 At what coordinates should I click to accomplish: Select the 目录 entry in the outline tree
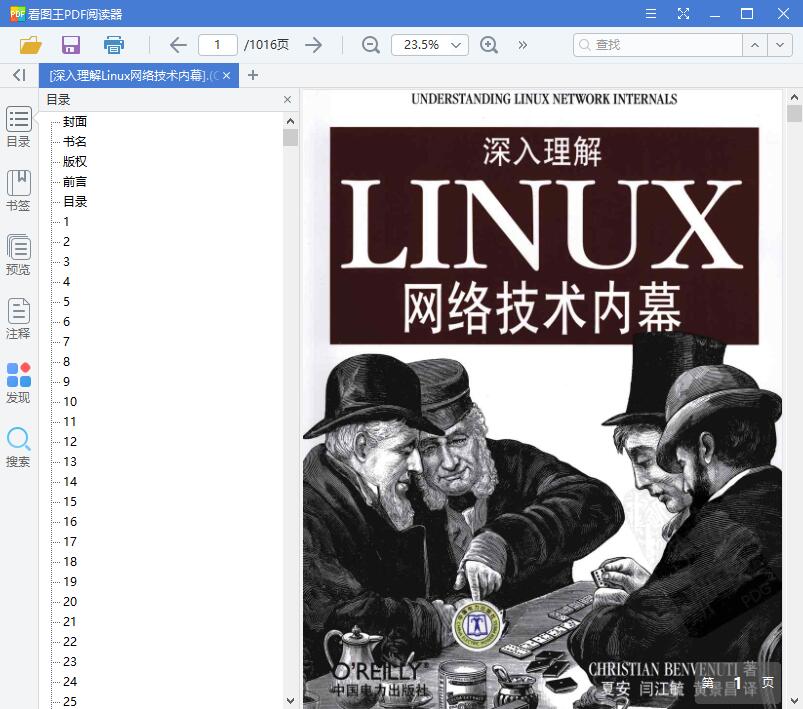pyautogui.click(x=75, y=201)
